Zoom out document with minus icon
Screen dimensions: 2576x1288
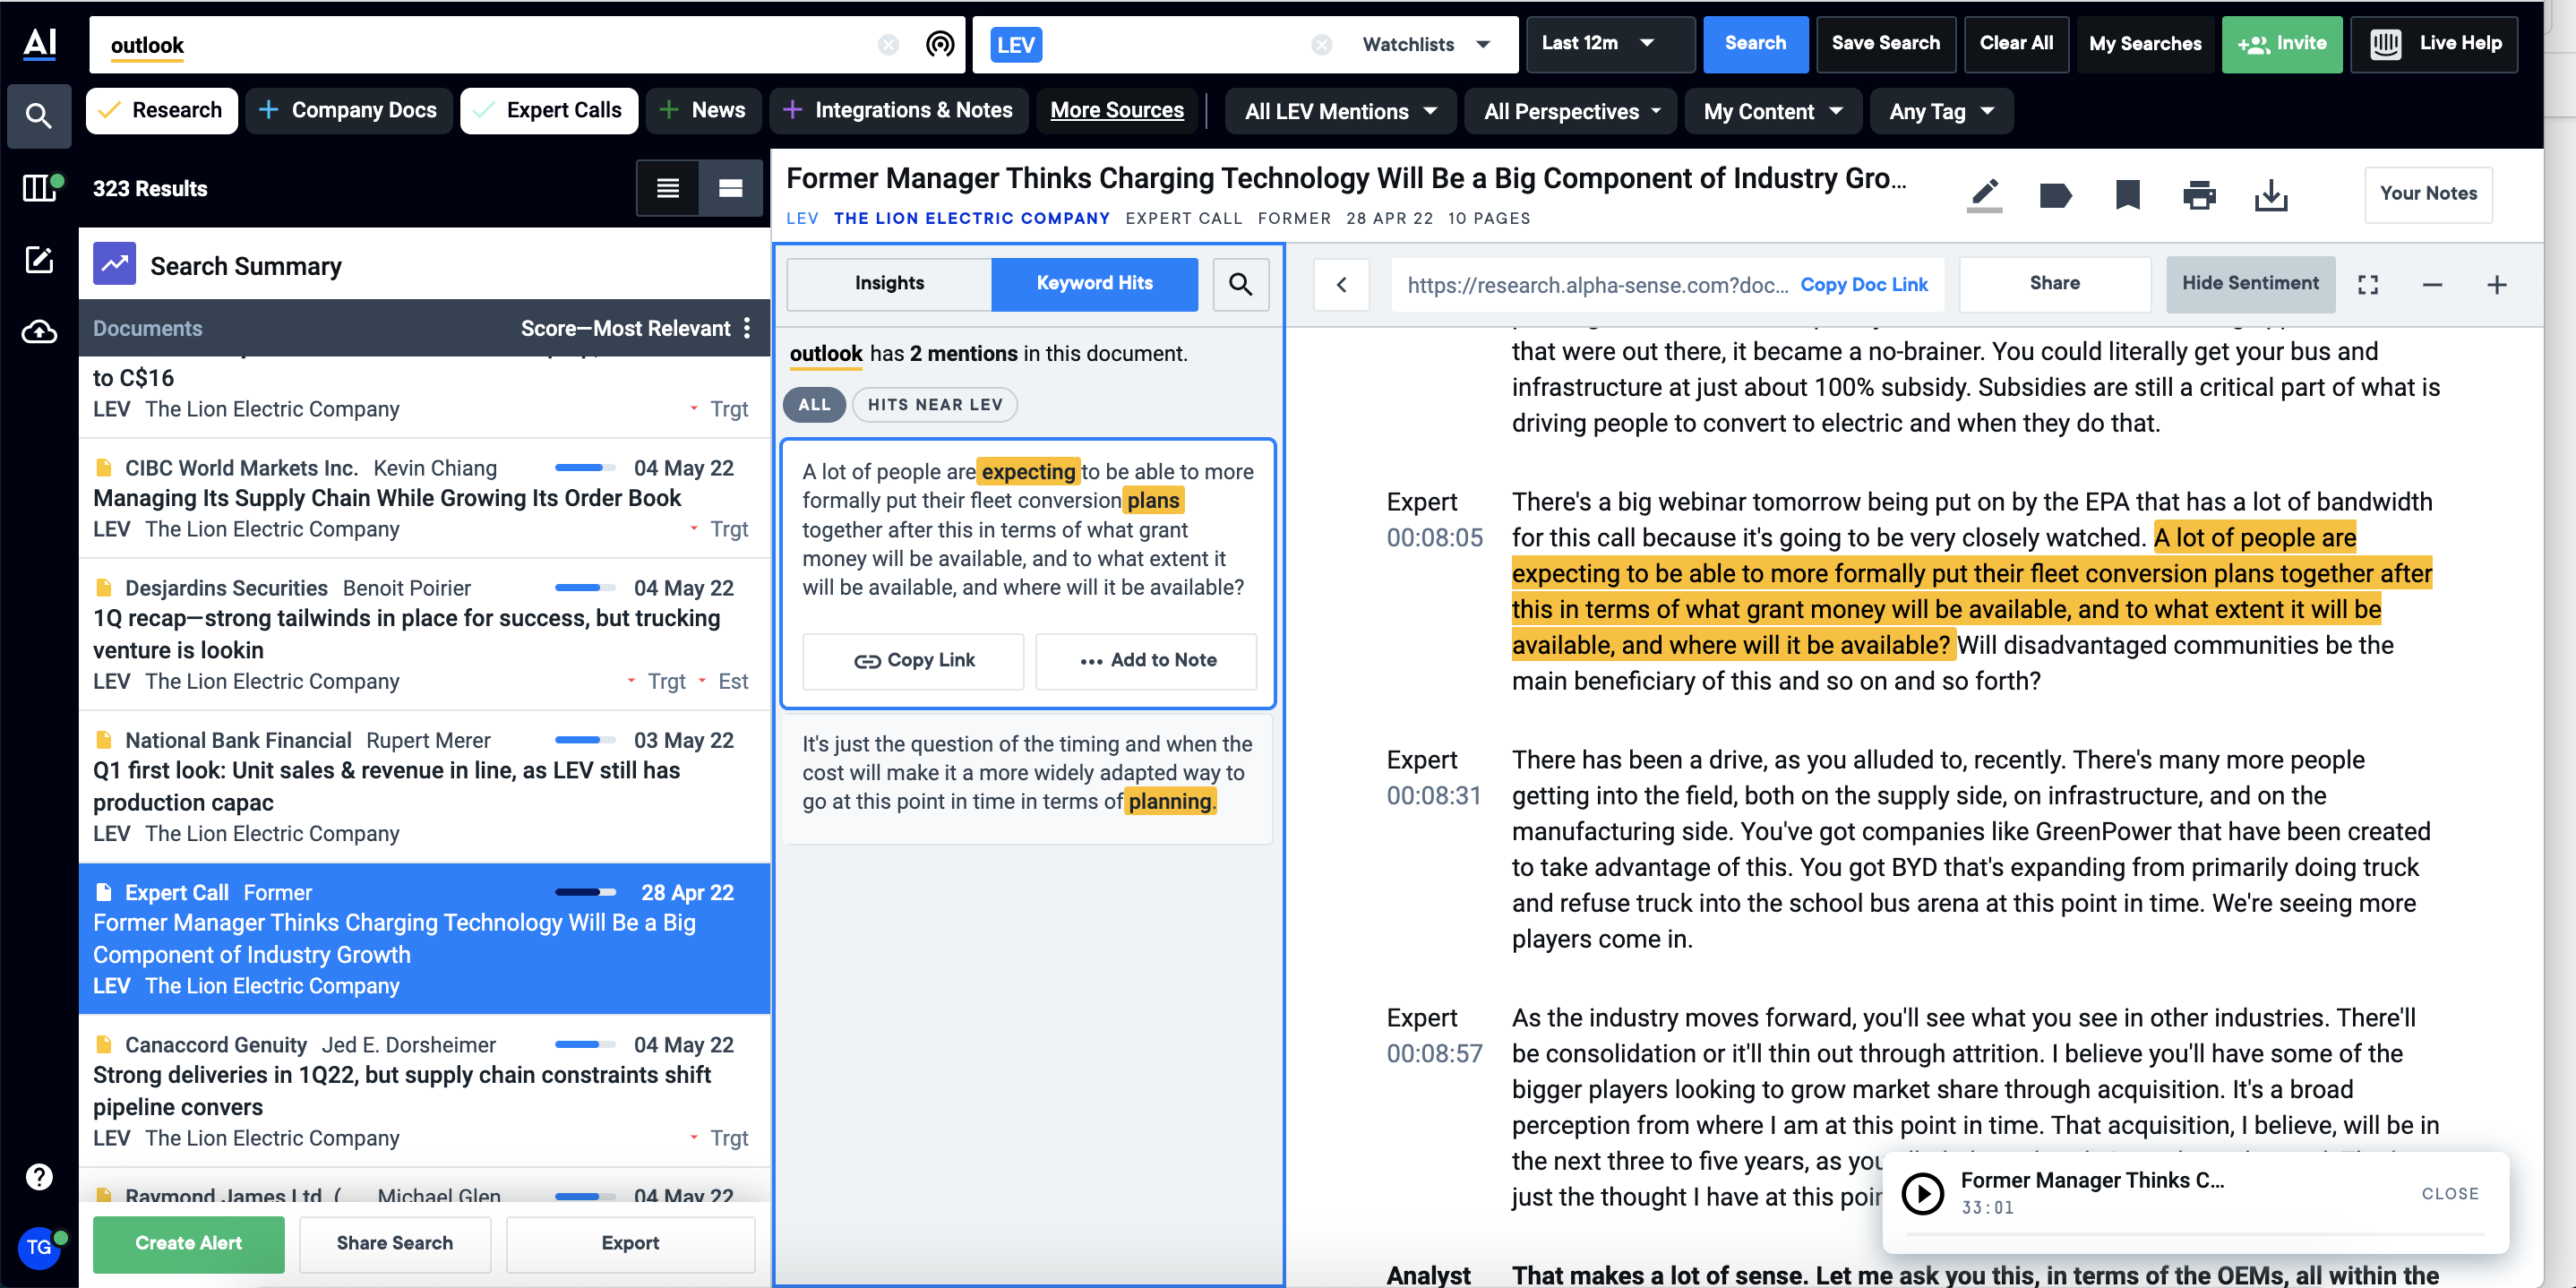coord(2433,286)
